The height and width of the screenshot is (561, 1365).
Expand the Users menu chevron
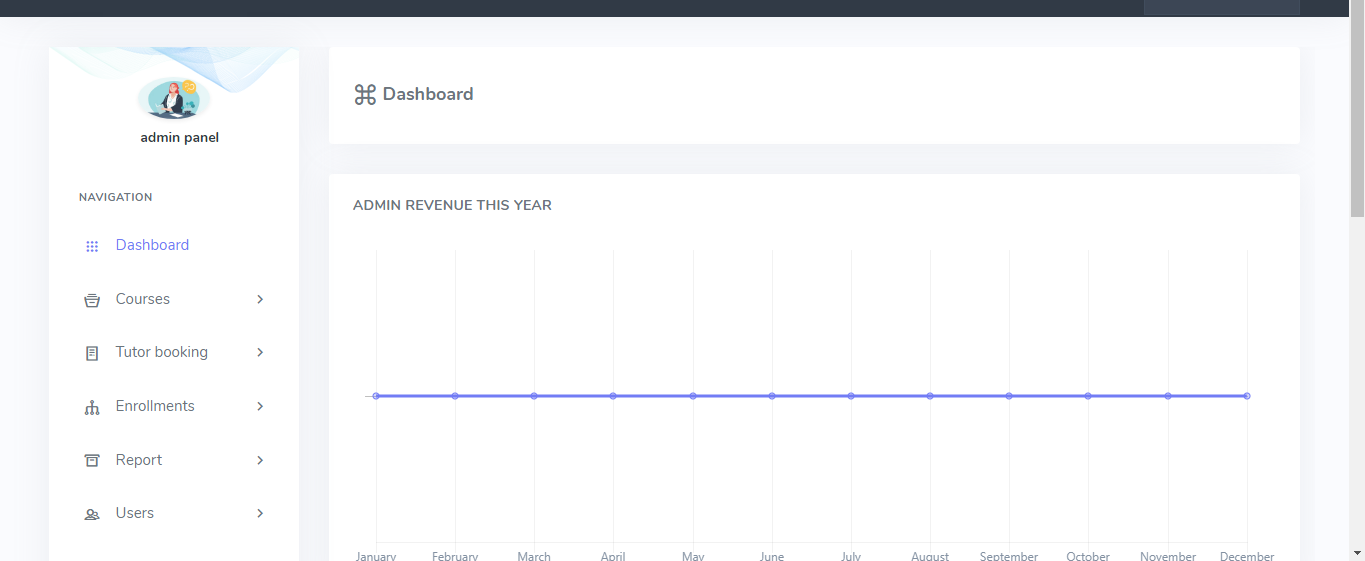[x=260, y=513]
